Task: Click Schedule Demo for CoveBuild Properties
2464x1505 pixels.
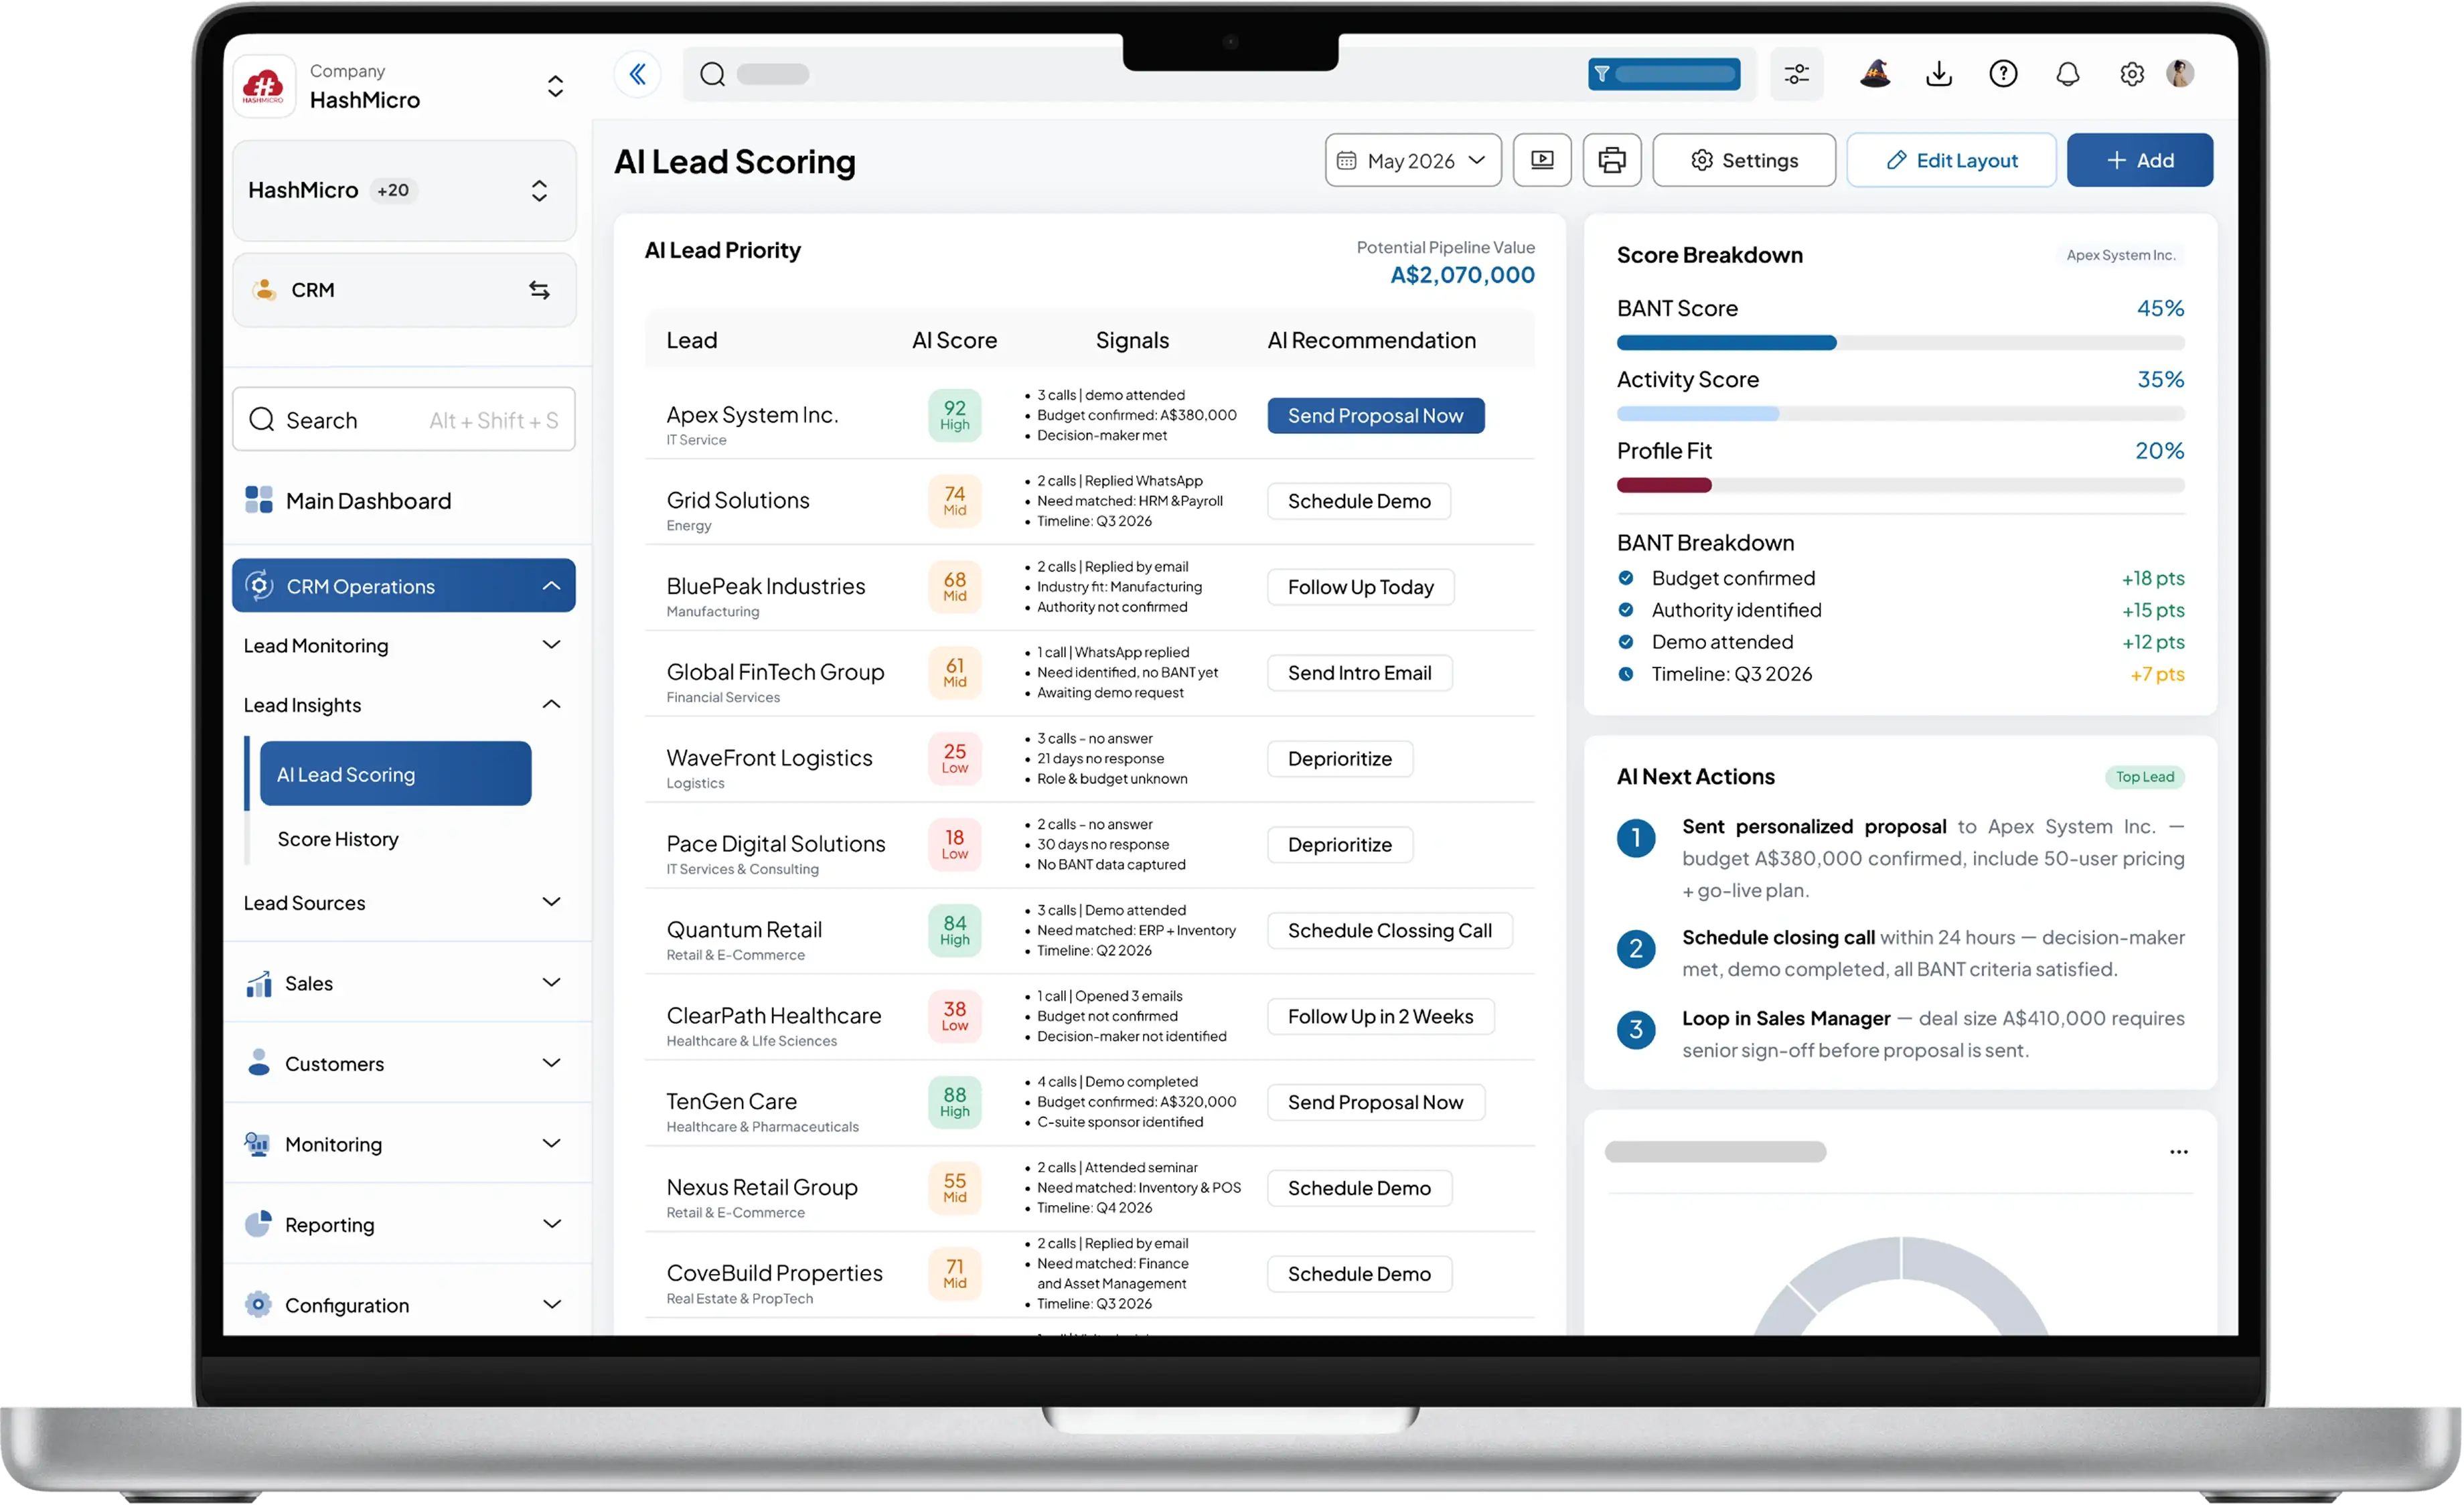Action: 1359,1275
